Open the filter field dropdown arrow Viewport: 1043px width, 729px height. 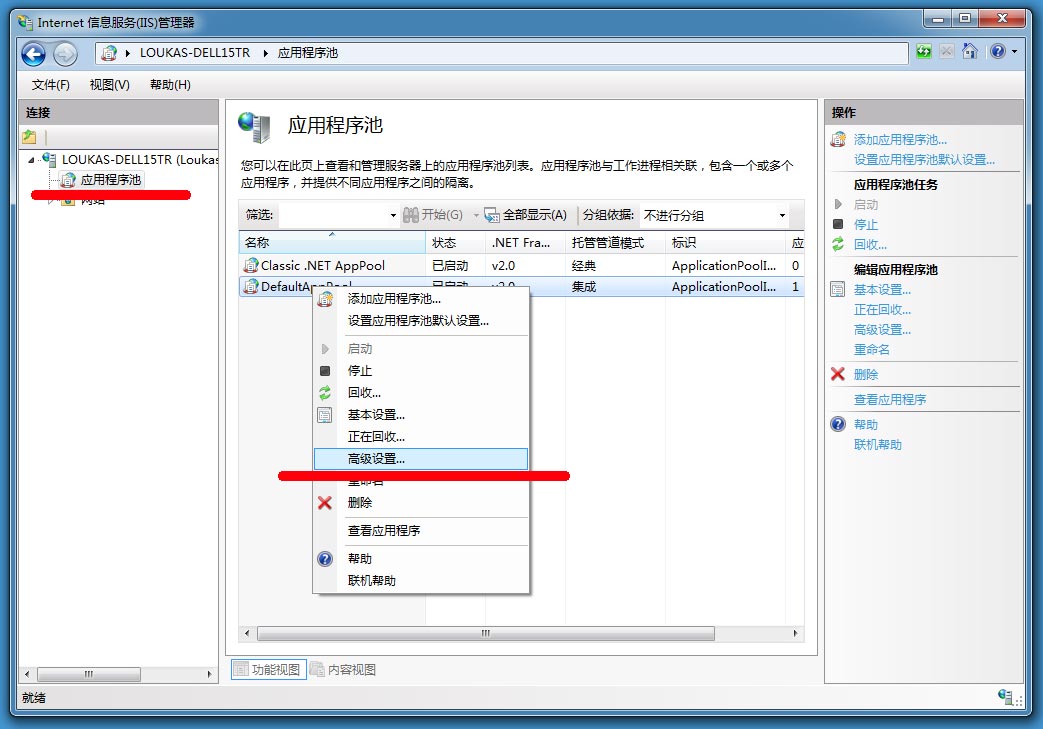coord(393,215)
